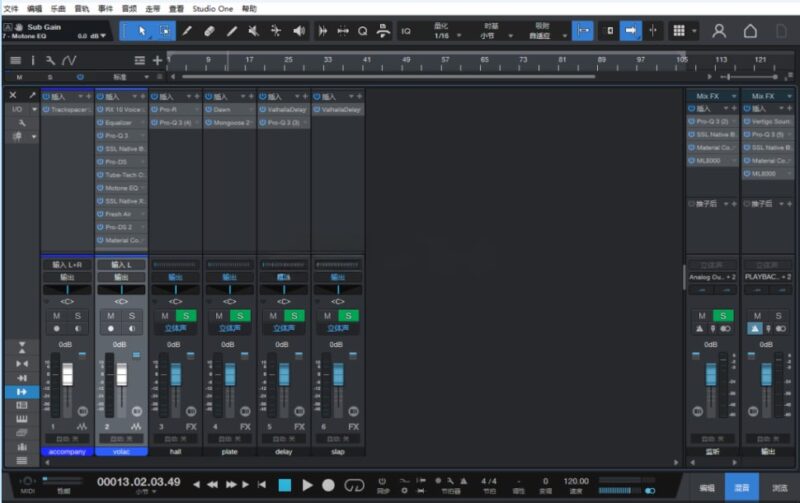This screenshot has width=800, height=503.
Task: Open the Start page home icon
Action: 750,31
